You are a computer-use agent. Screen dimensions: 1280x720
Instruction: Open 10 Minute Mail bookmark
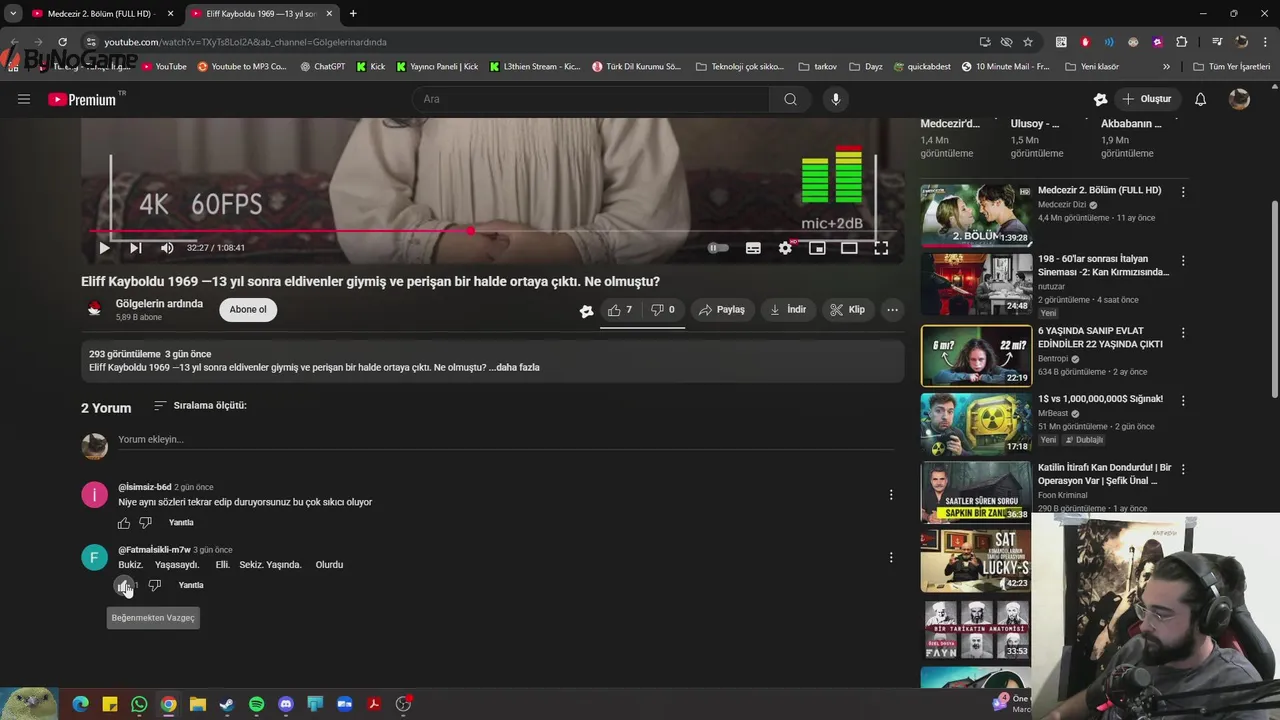(x=1005, y=67)
